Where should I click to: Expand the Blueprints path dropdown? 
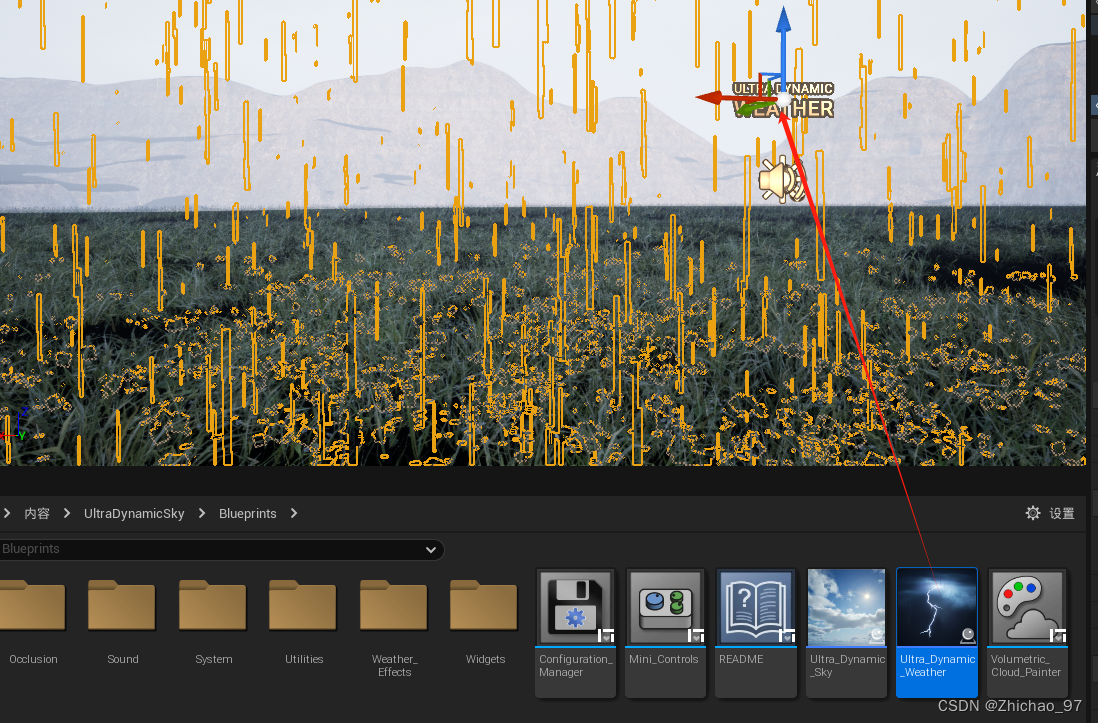click(x=431, y=550)
